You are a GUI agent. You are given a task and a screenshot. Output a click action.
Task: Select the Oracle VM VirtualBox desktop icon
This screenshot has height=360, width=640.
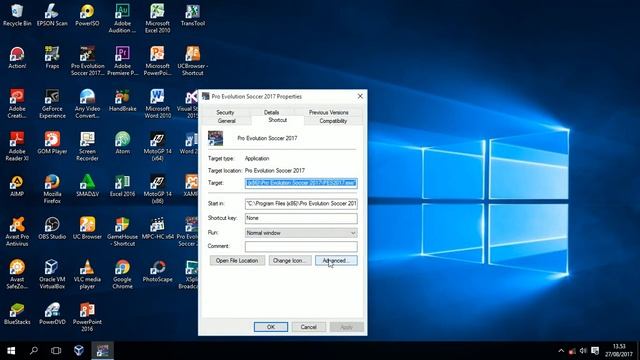tap(52, 274)
